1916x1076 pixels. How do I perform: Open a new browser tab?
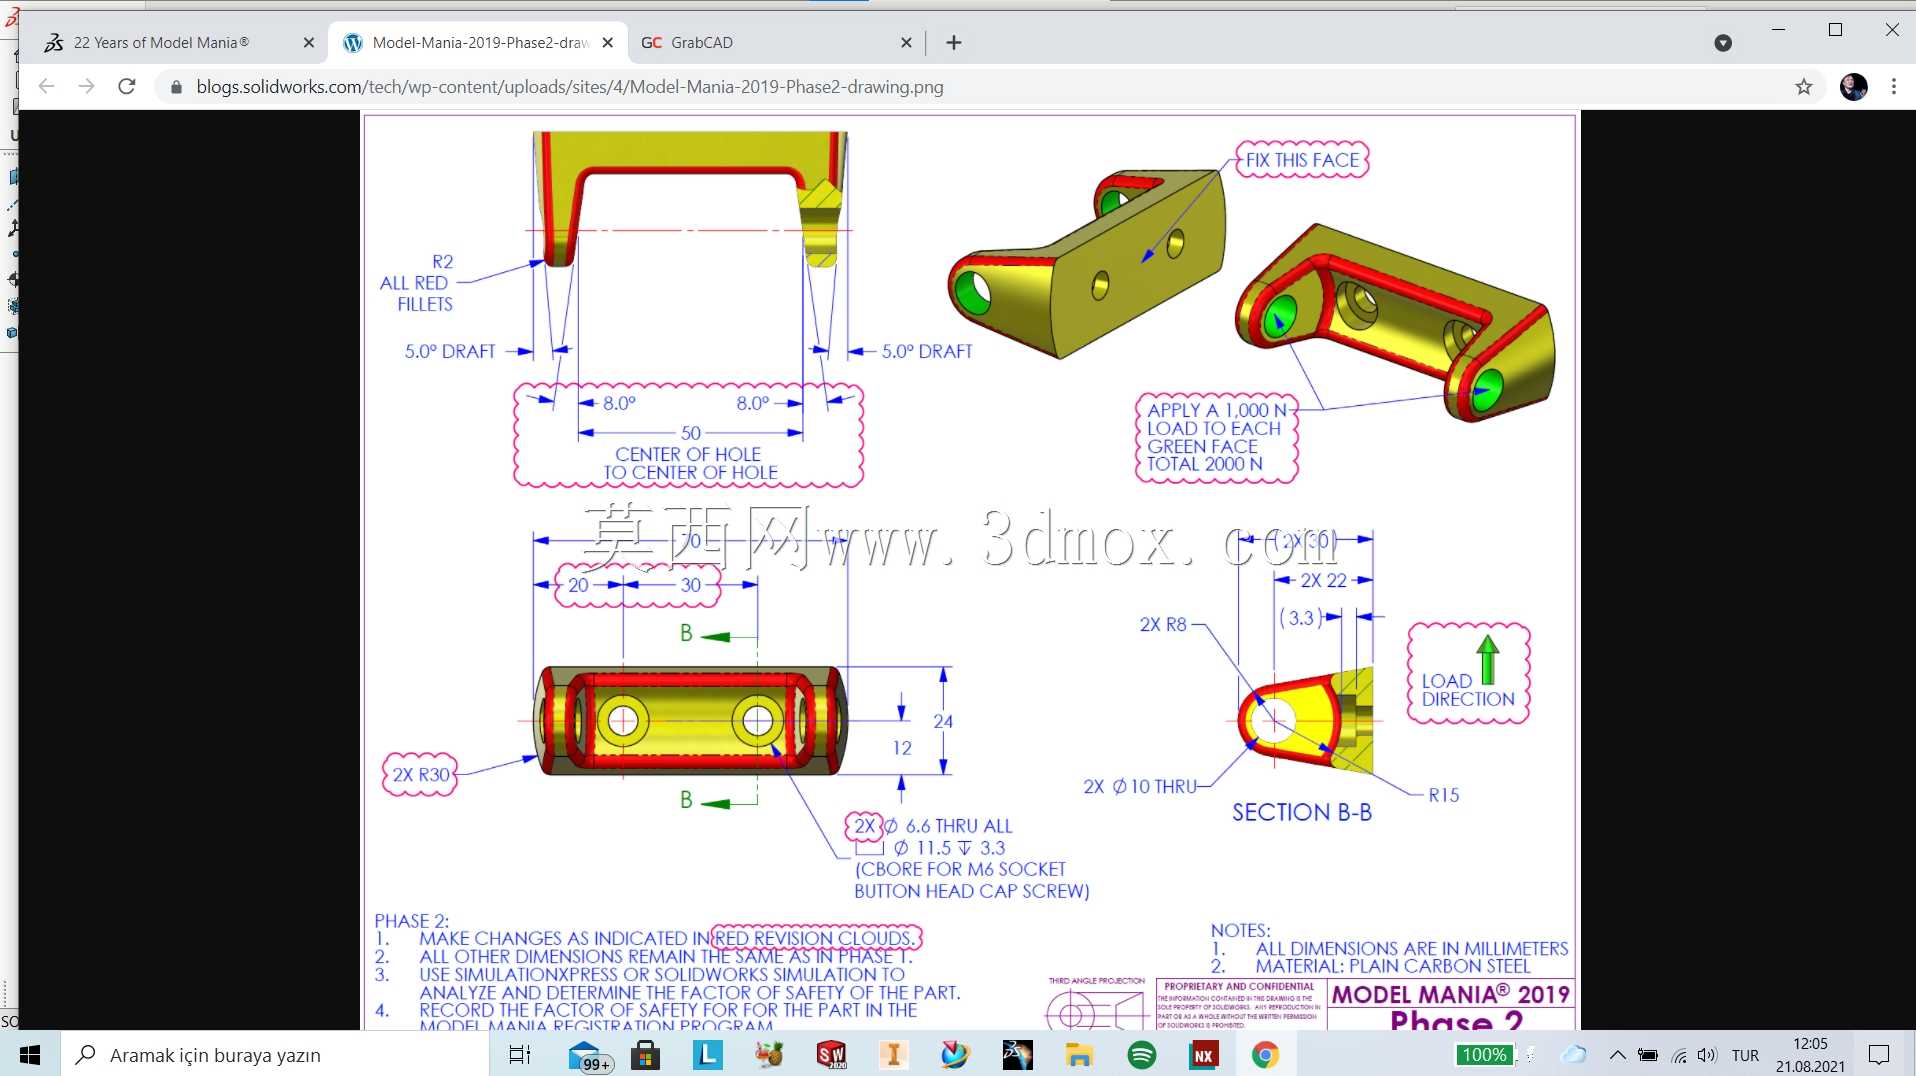pyautogui.click(x=954, y=43)
